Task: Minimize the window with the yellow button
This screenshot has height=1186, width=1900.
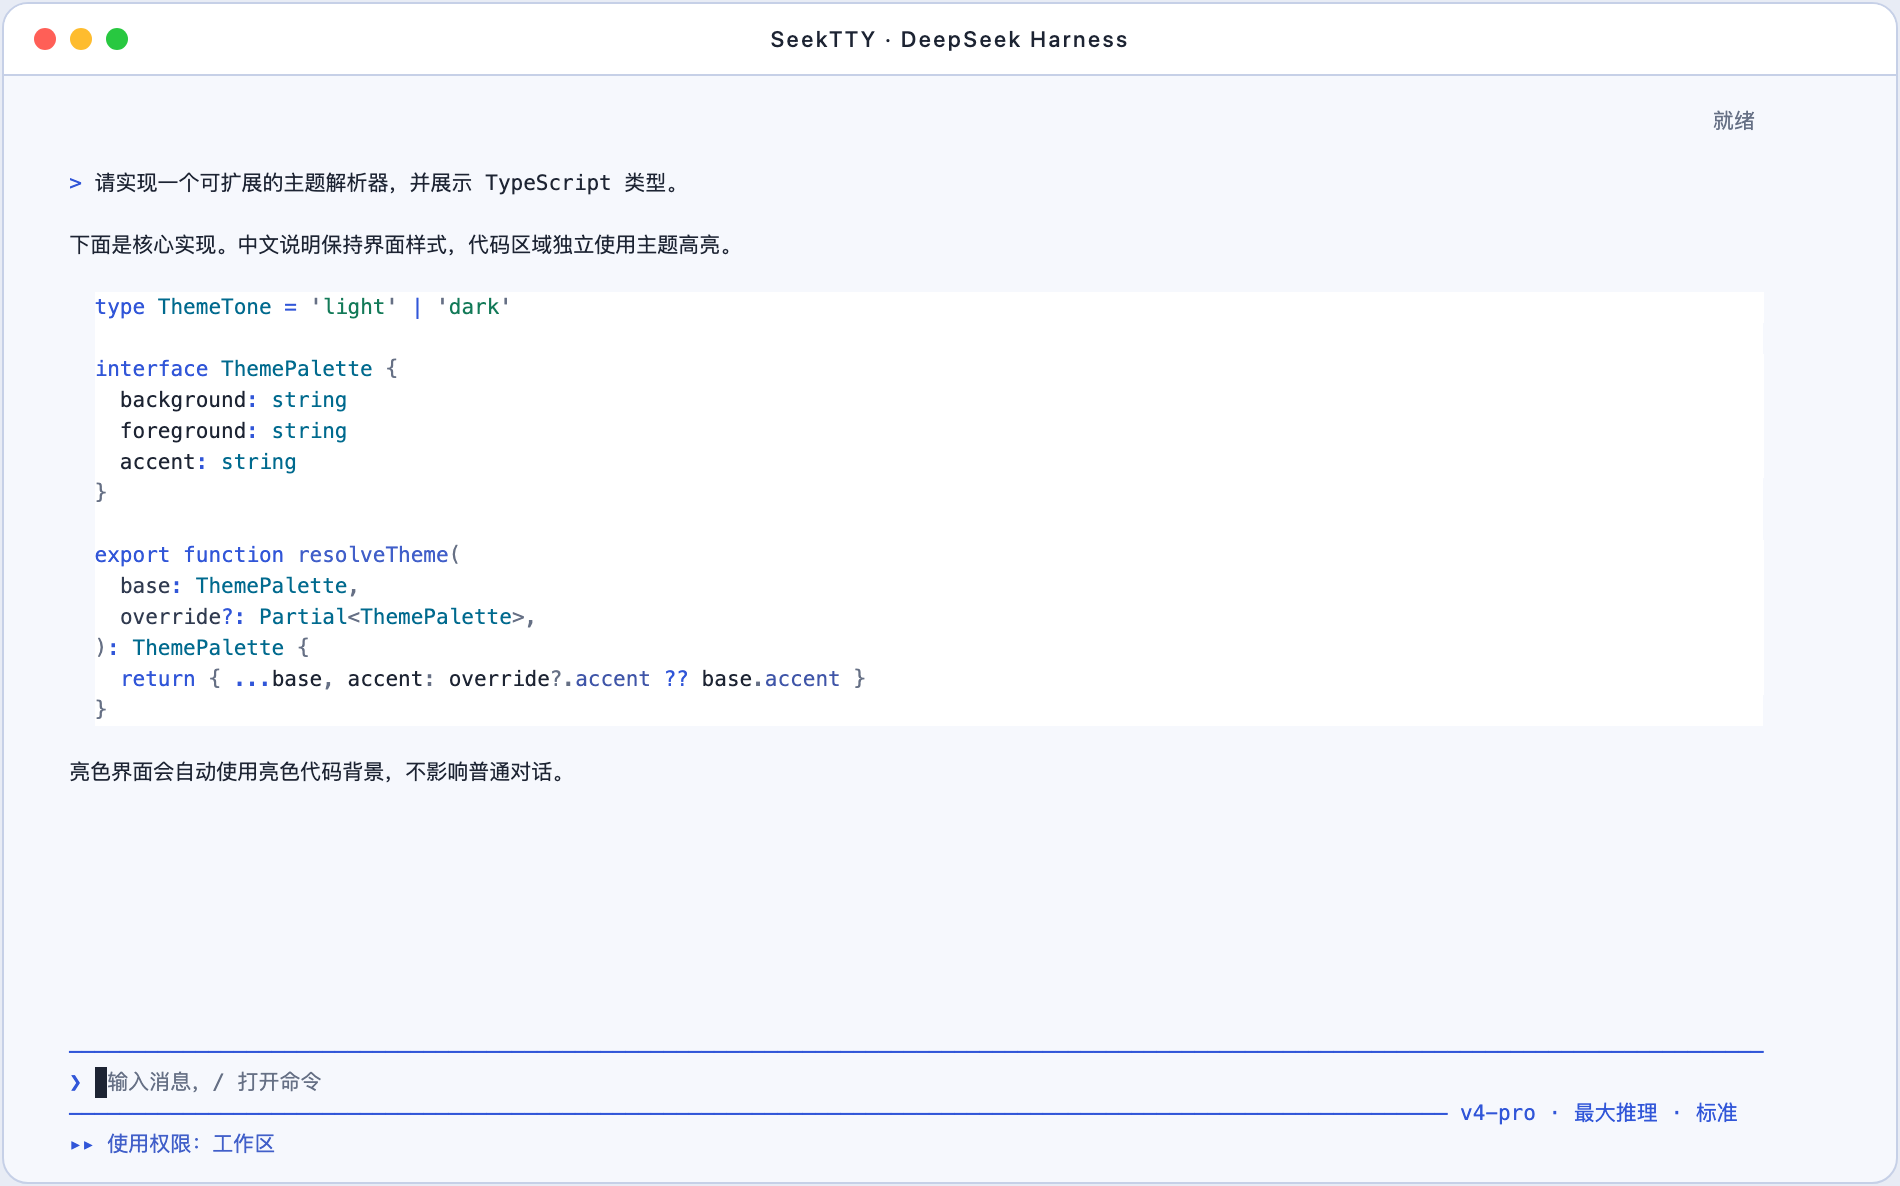Action: [81, 39]
